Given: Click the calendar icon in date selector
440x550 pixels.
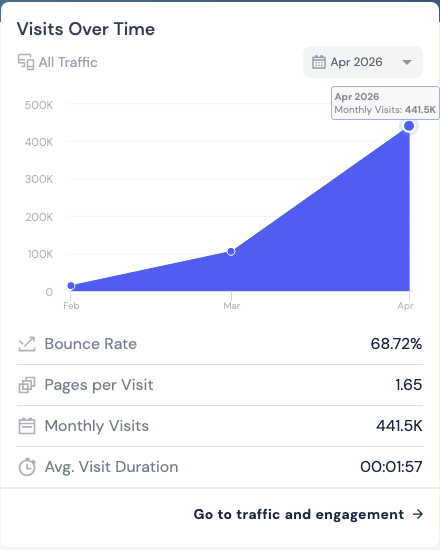Looking at the screenshot, I should tap(319, 62).
